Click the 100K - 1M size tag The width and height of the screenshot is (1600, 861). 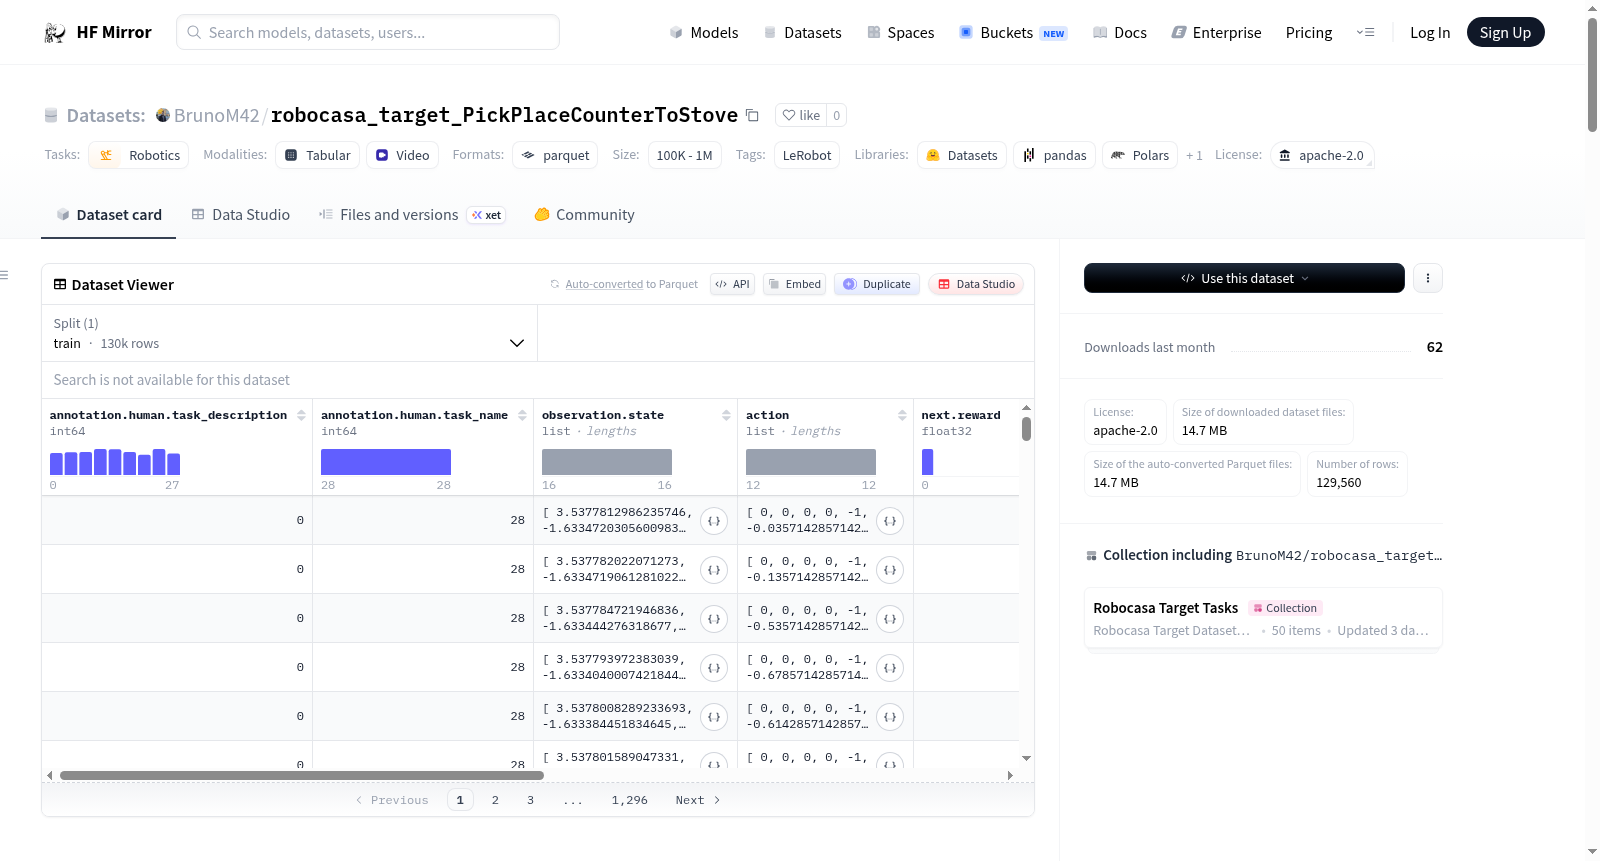click(684, 155)
